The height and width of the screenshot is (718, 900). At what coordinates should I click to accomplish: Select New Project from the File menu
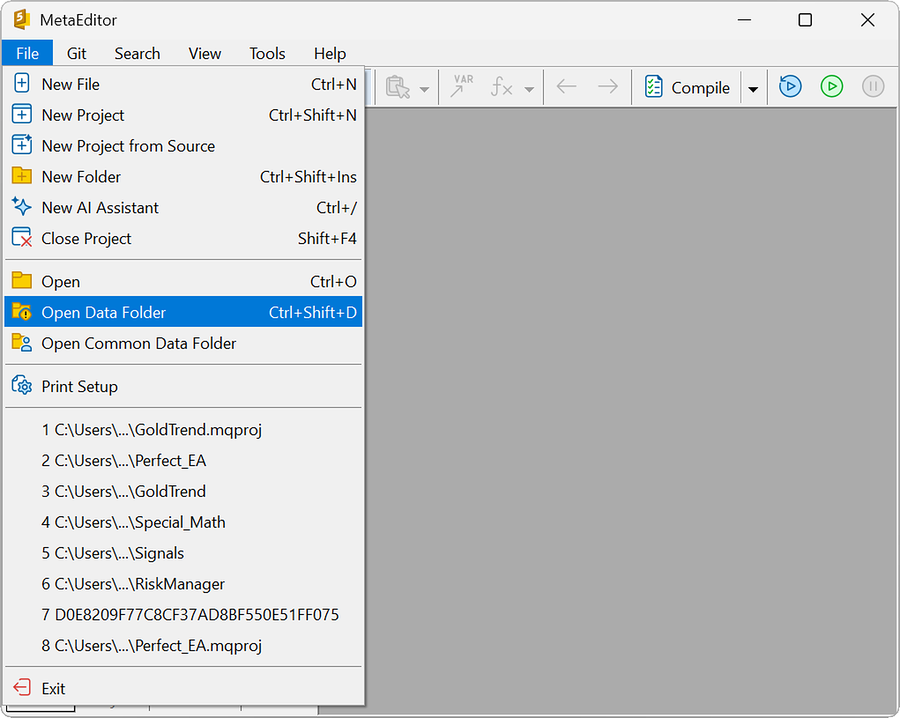point(184,115)
